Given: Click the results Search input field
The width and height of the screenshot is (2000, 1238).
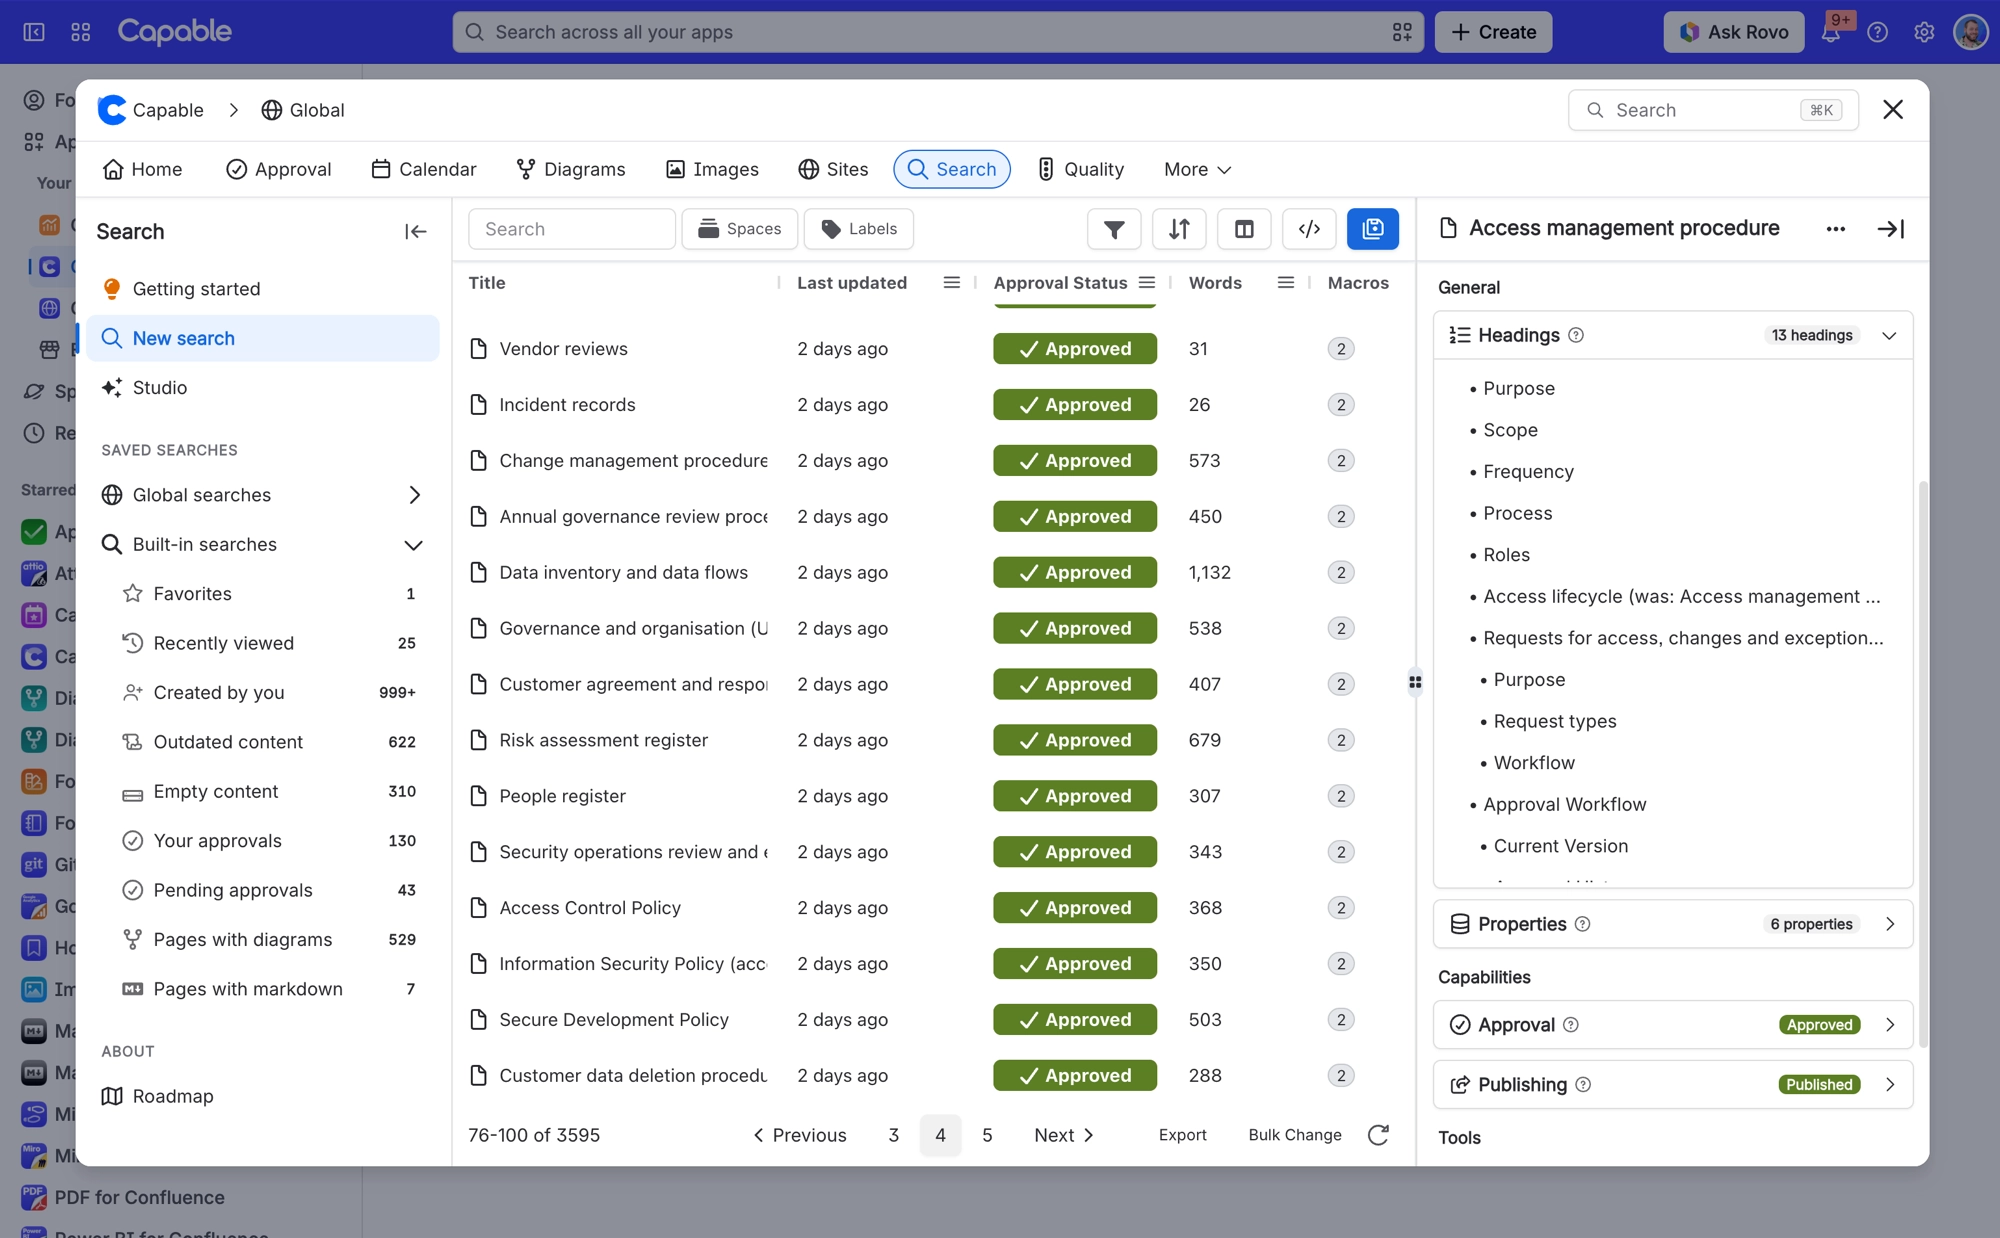Looking at the screenshot, I should [x=572, y=229].
